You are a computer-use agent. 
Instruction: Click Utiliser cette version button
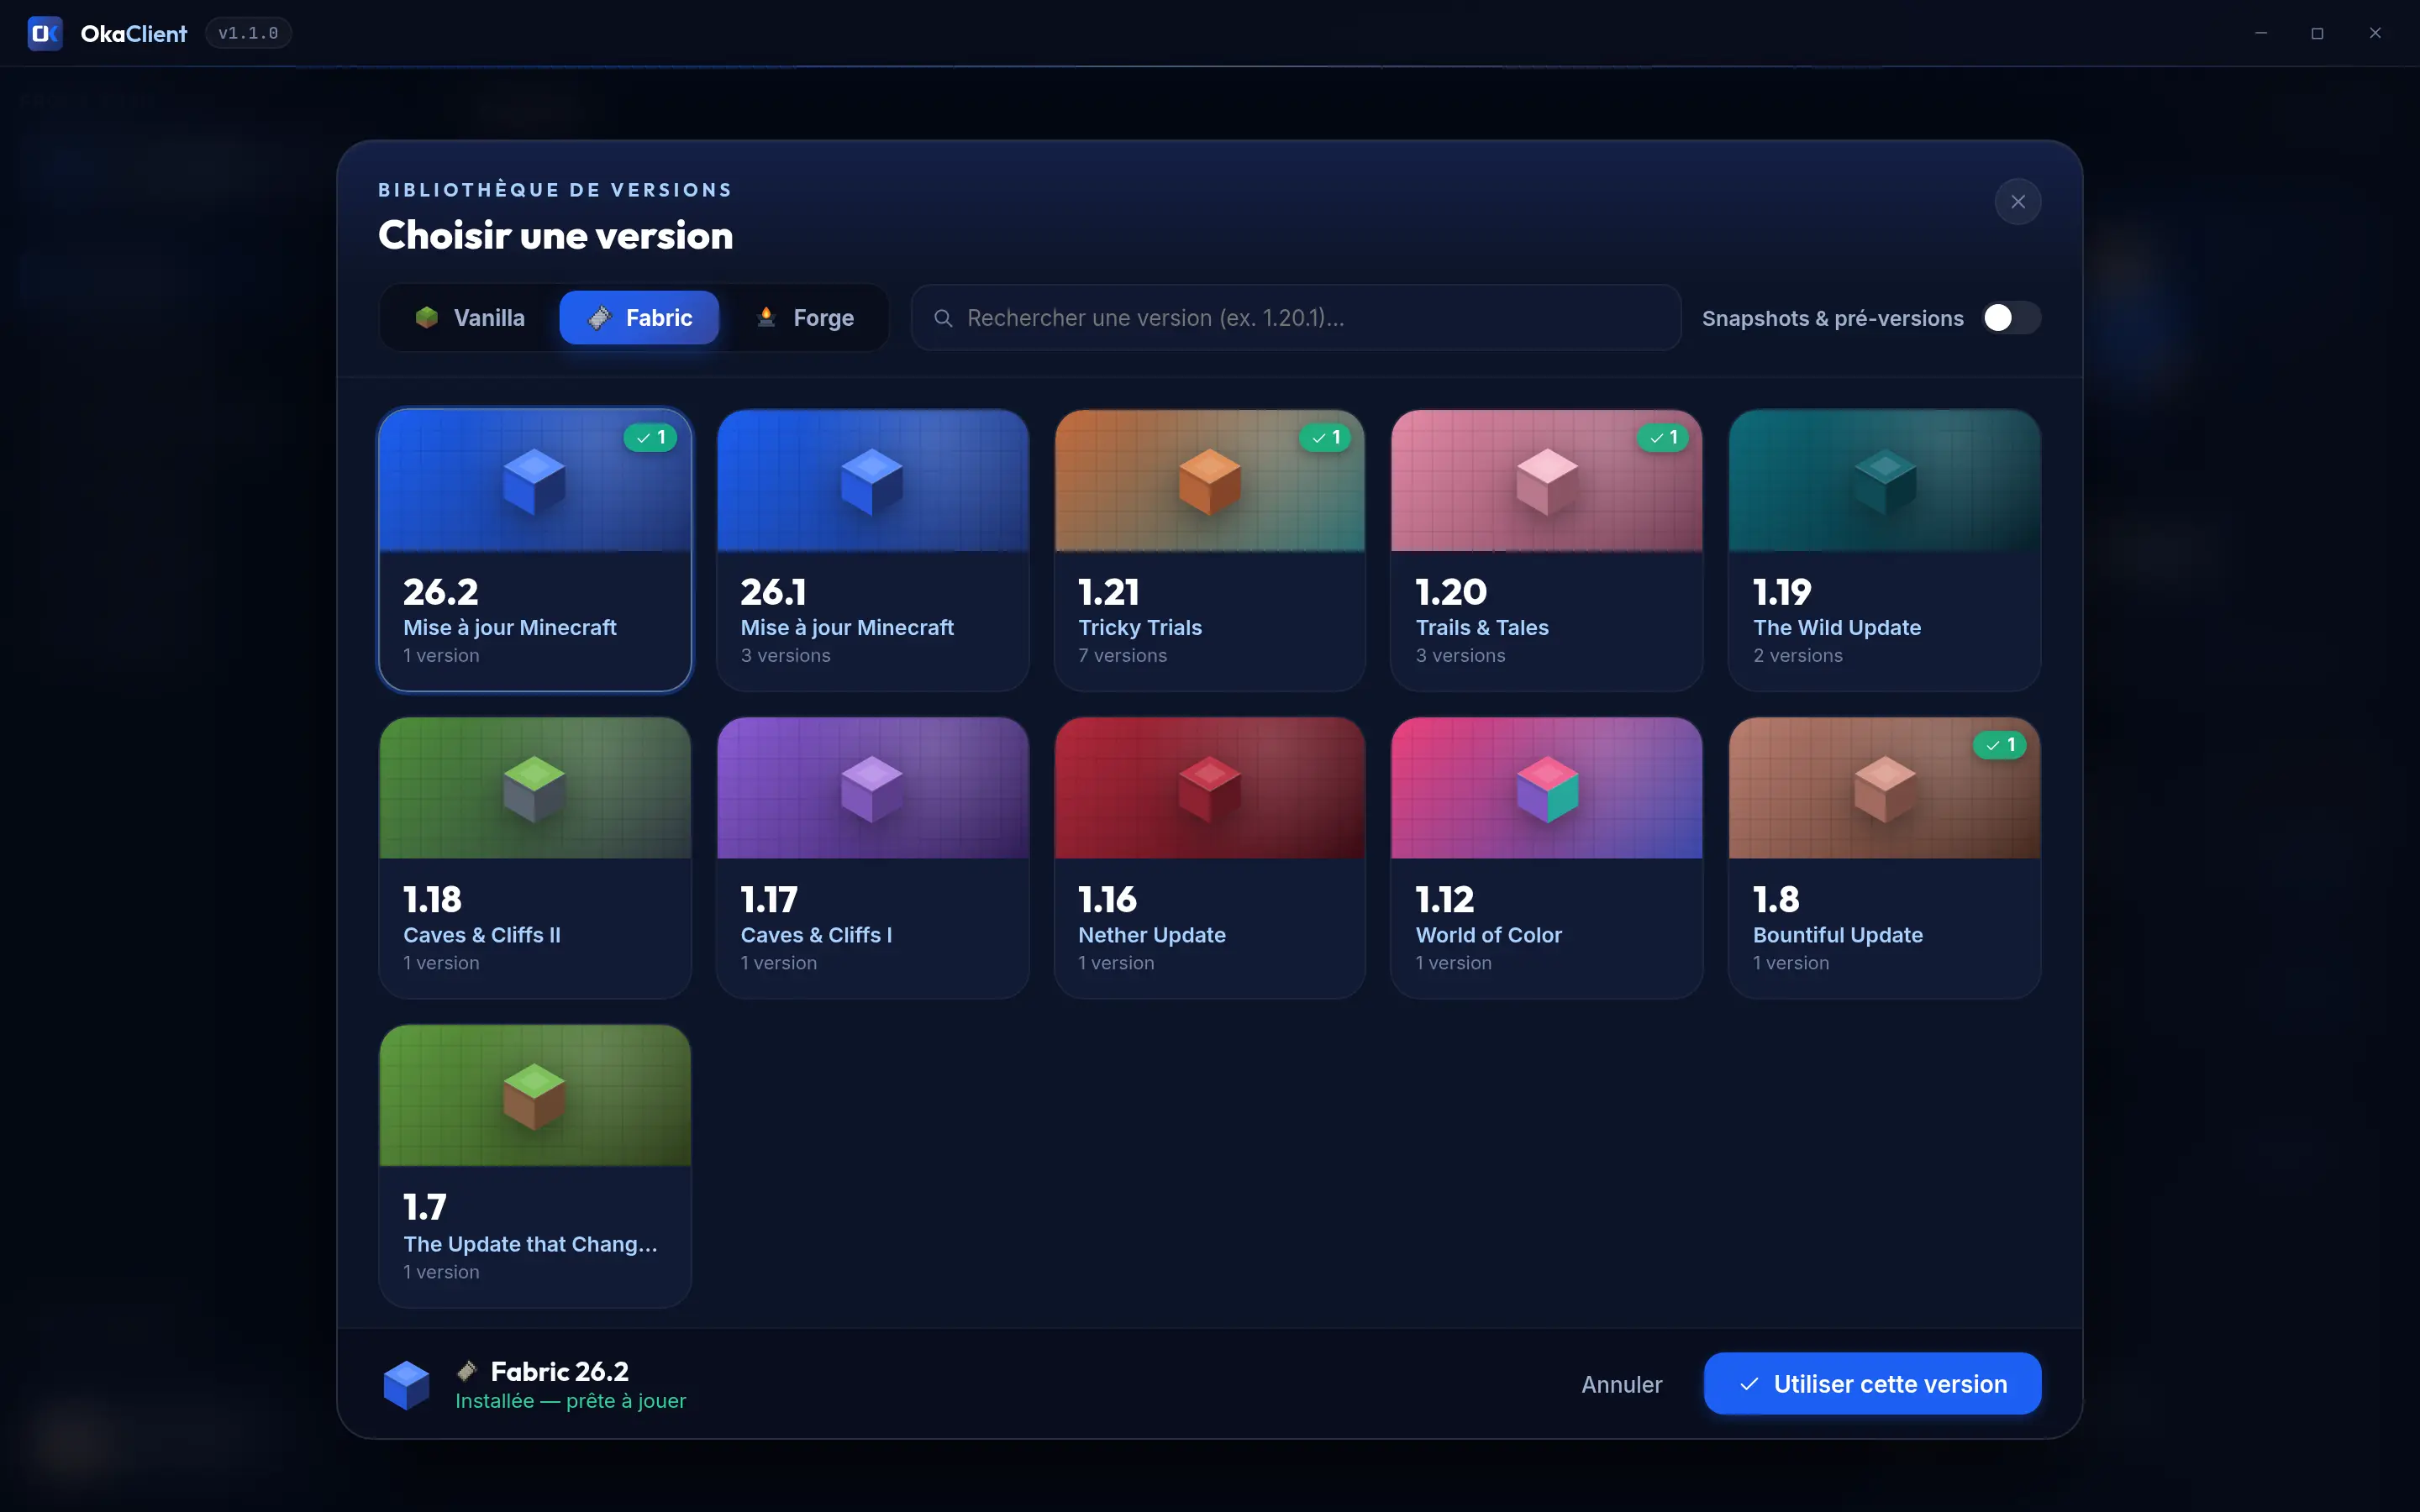[x=1872, y=1384]
